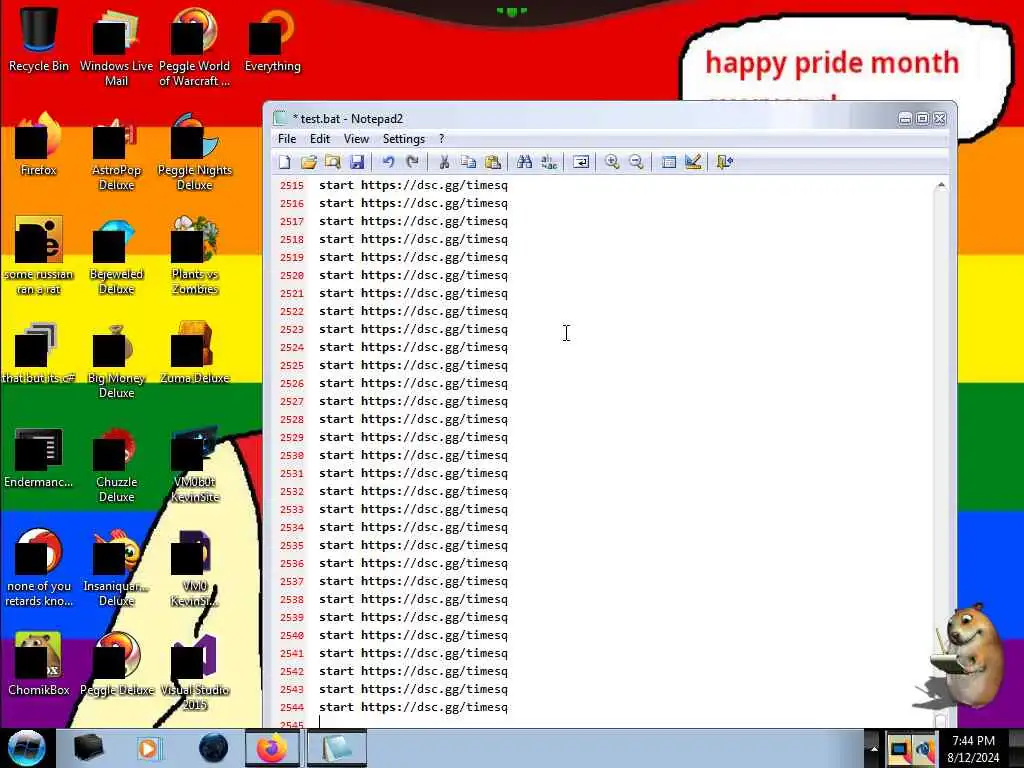The width and height of the screenshot is (1024, 768).
Task: Click in the text on line 2515
Action: (x=413, y=185)
